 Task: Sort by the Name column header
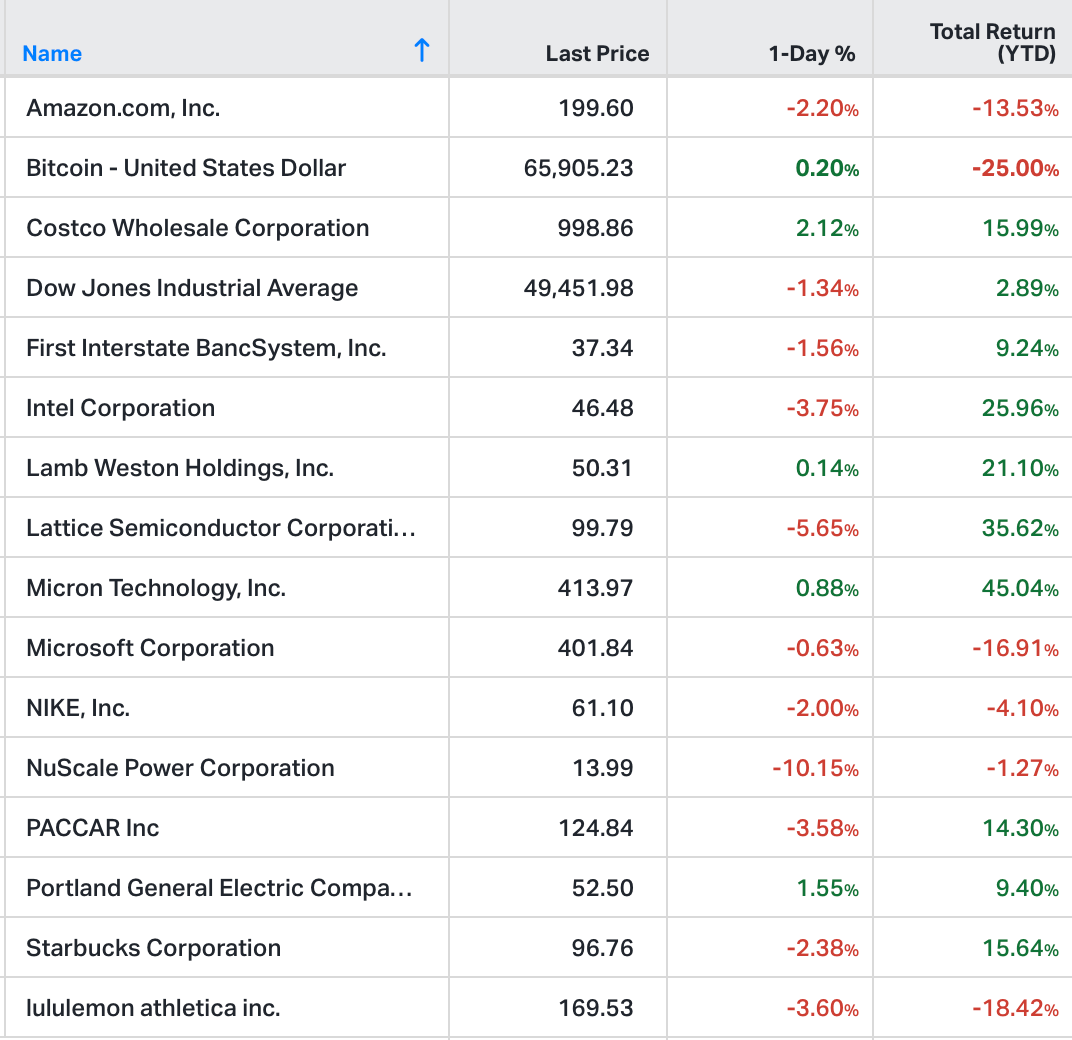pos(52,54)
